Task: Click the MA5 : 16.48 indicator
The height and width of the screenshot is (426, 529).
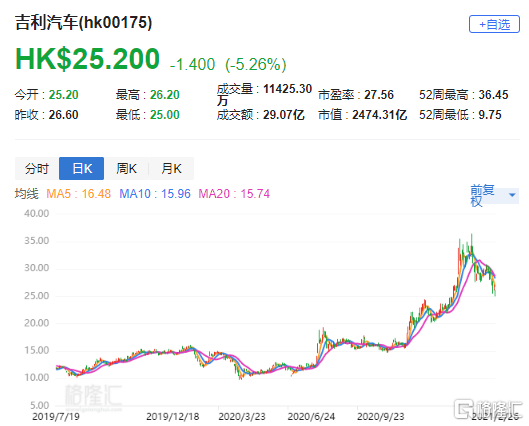Action: coord(78,194)
